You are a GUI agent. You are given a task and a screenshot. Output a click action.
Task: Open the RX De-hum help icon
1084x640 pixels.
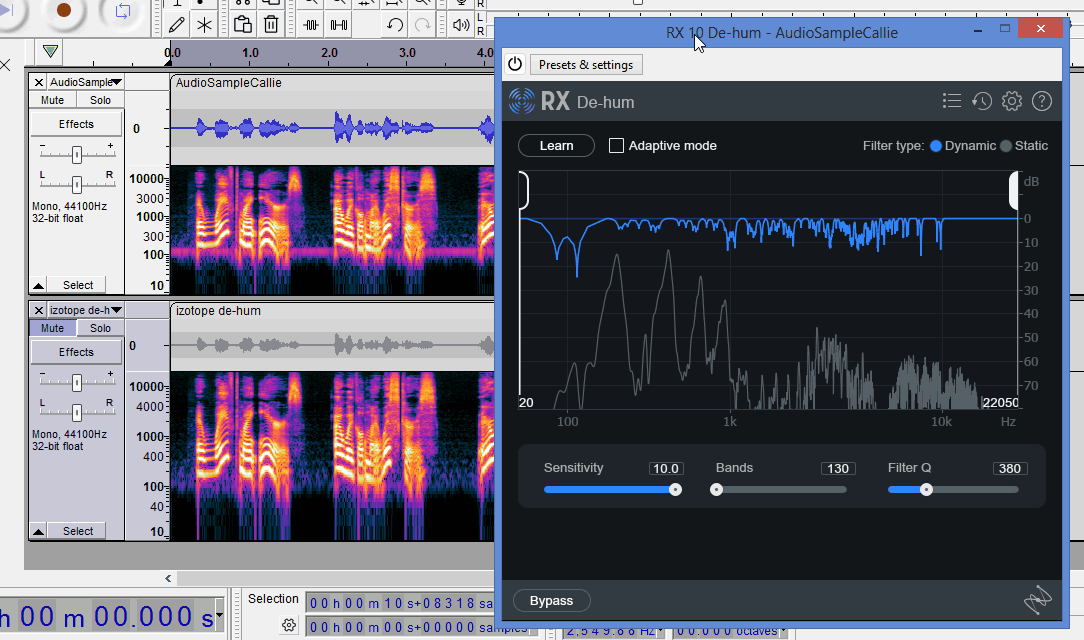pyautogui.click(x=1042, y=102)
